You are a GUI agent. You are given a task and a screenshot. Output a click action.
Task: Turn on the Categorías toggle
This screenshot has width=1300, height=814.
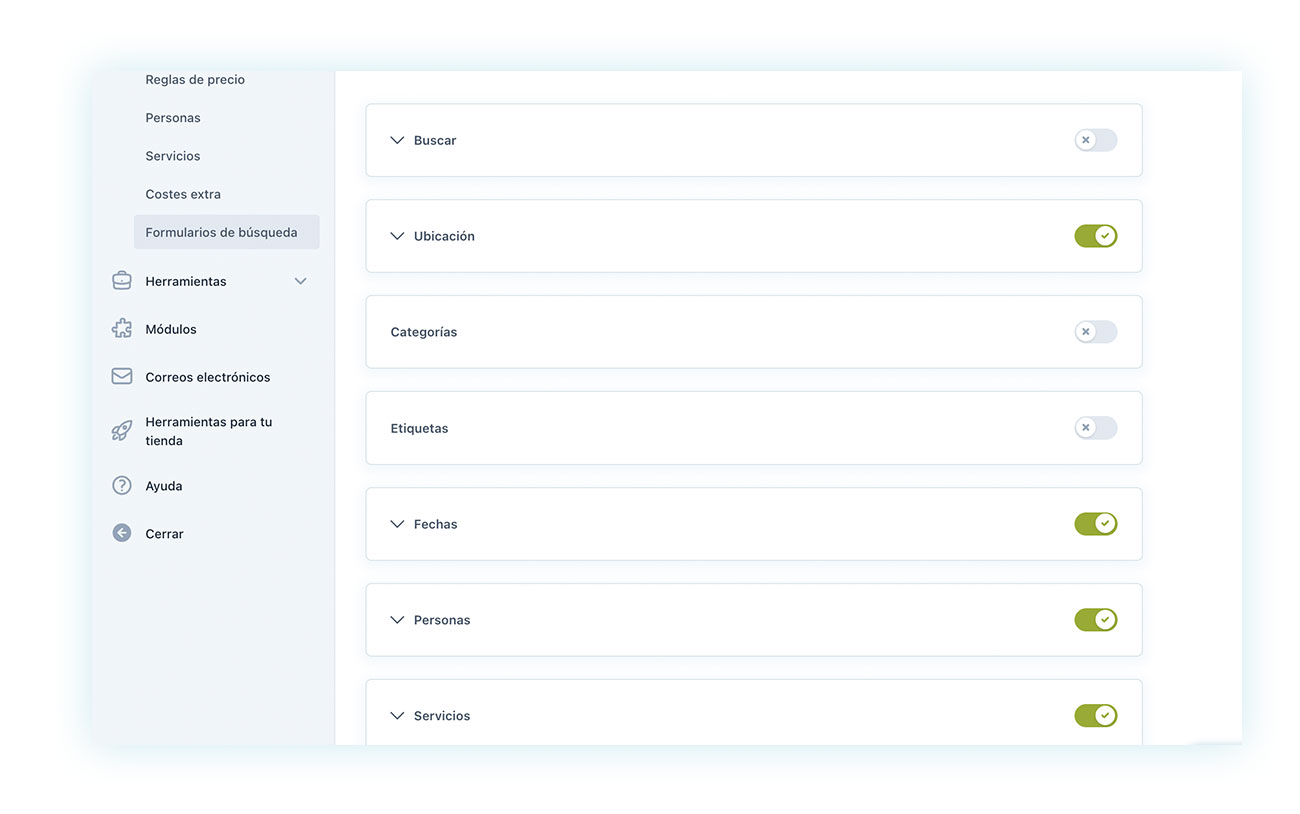coord(1095,332)
